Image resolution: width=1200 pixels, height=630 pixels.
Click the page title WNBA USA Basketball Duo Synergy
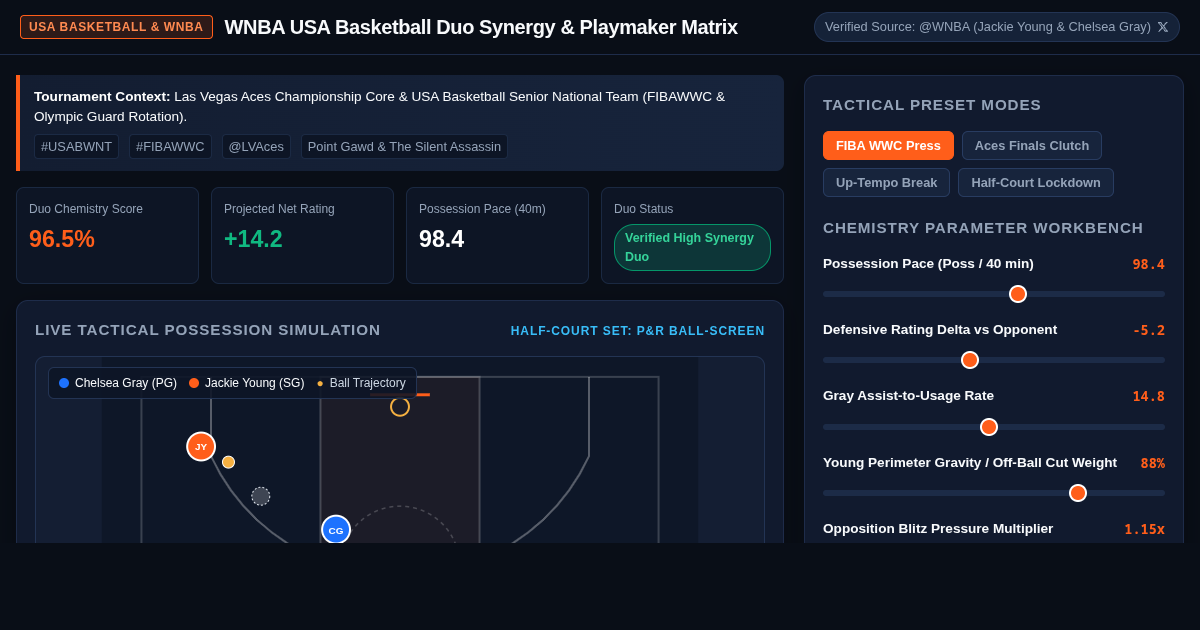click(481, 27)
